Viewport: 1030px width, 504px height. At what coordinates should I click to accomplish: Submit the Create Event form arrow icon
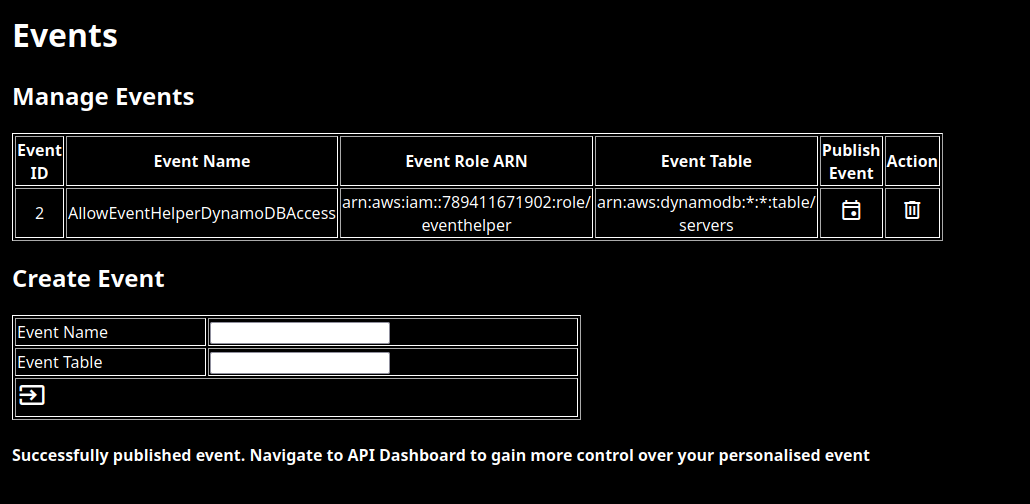32,395
